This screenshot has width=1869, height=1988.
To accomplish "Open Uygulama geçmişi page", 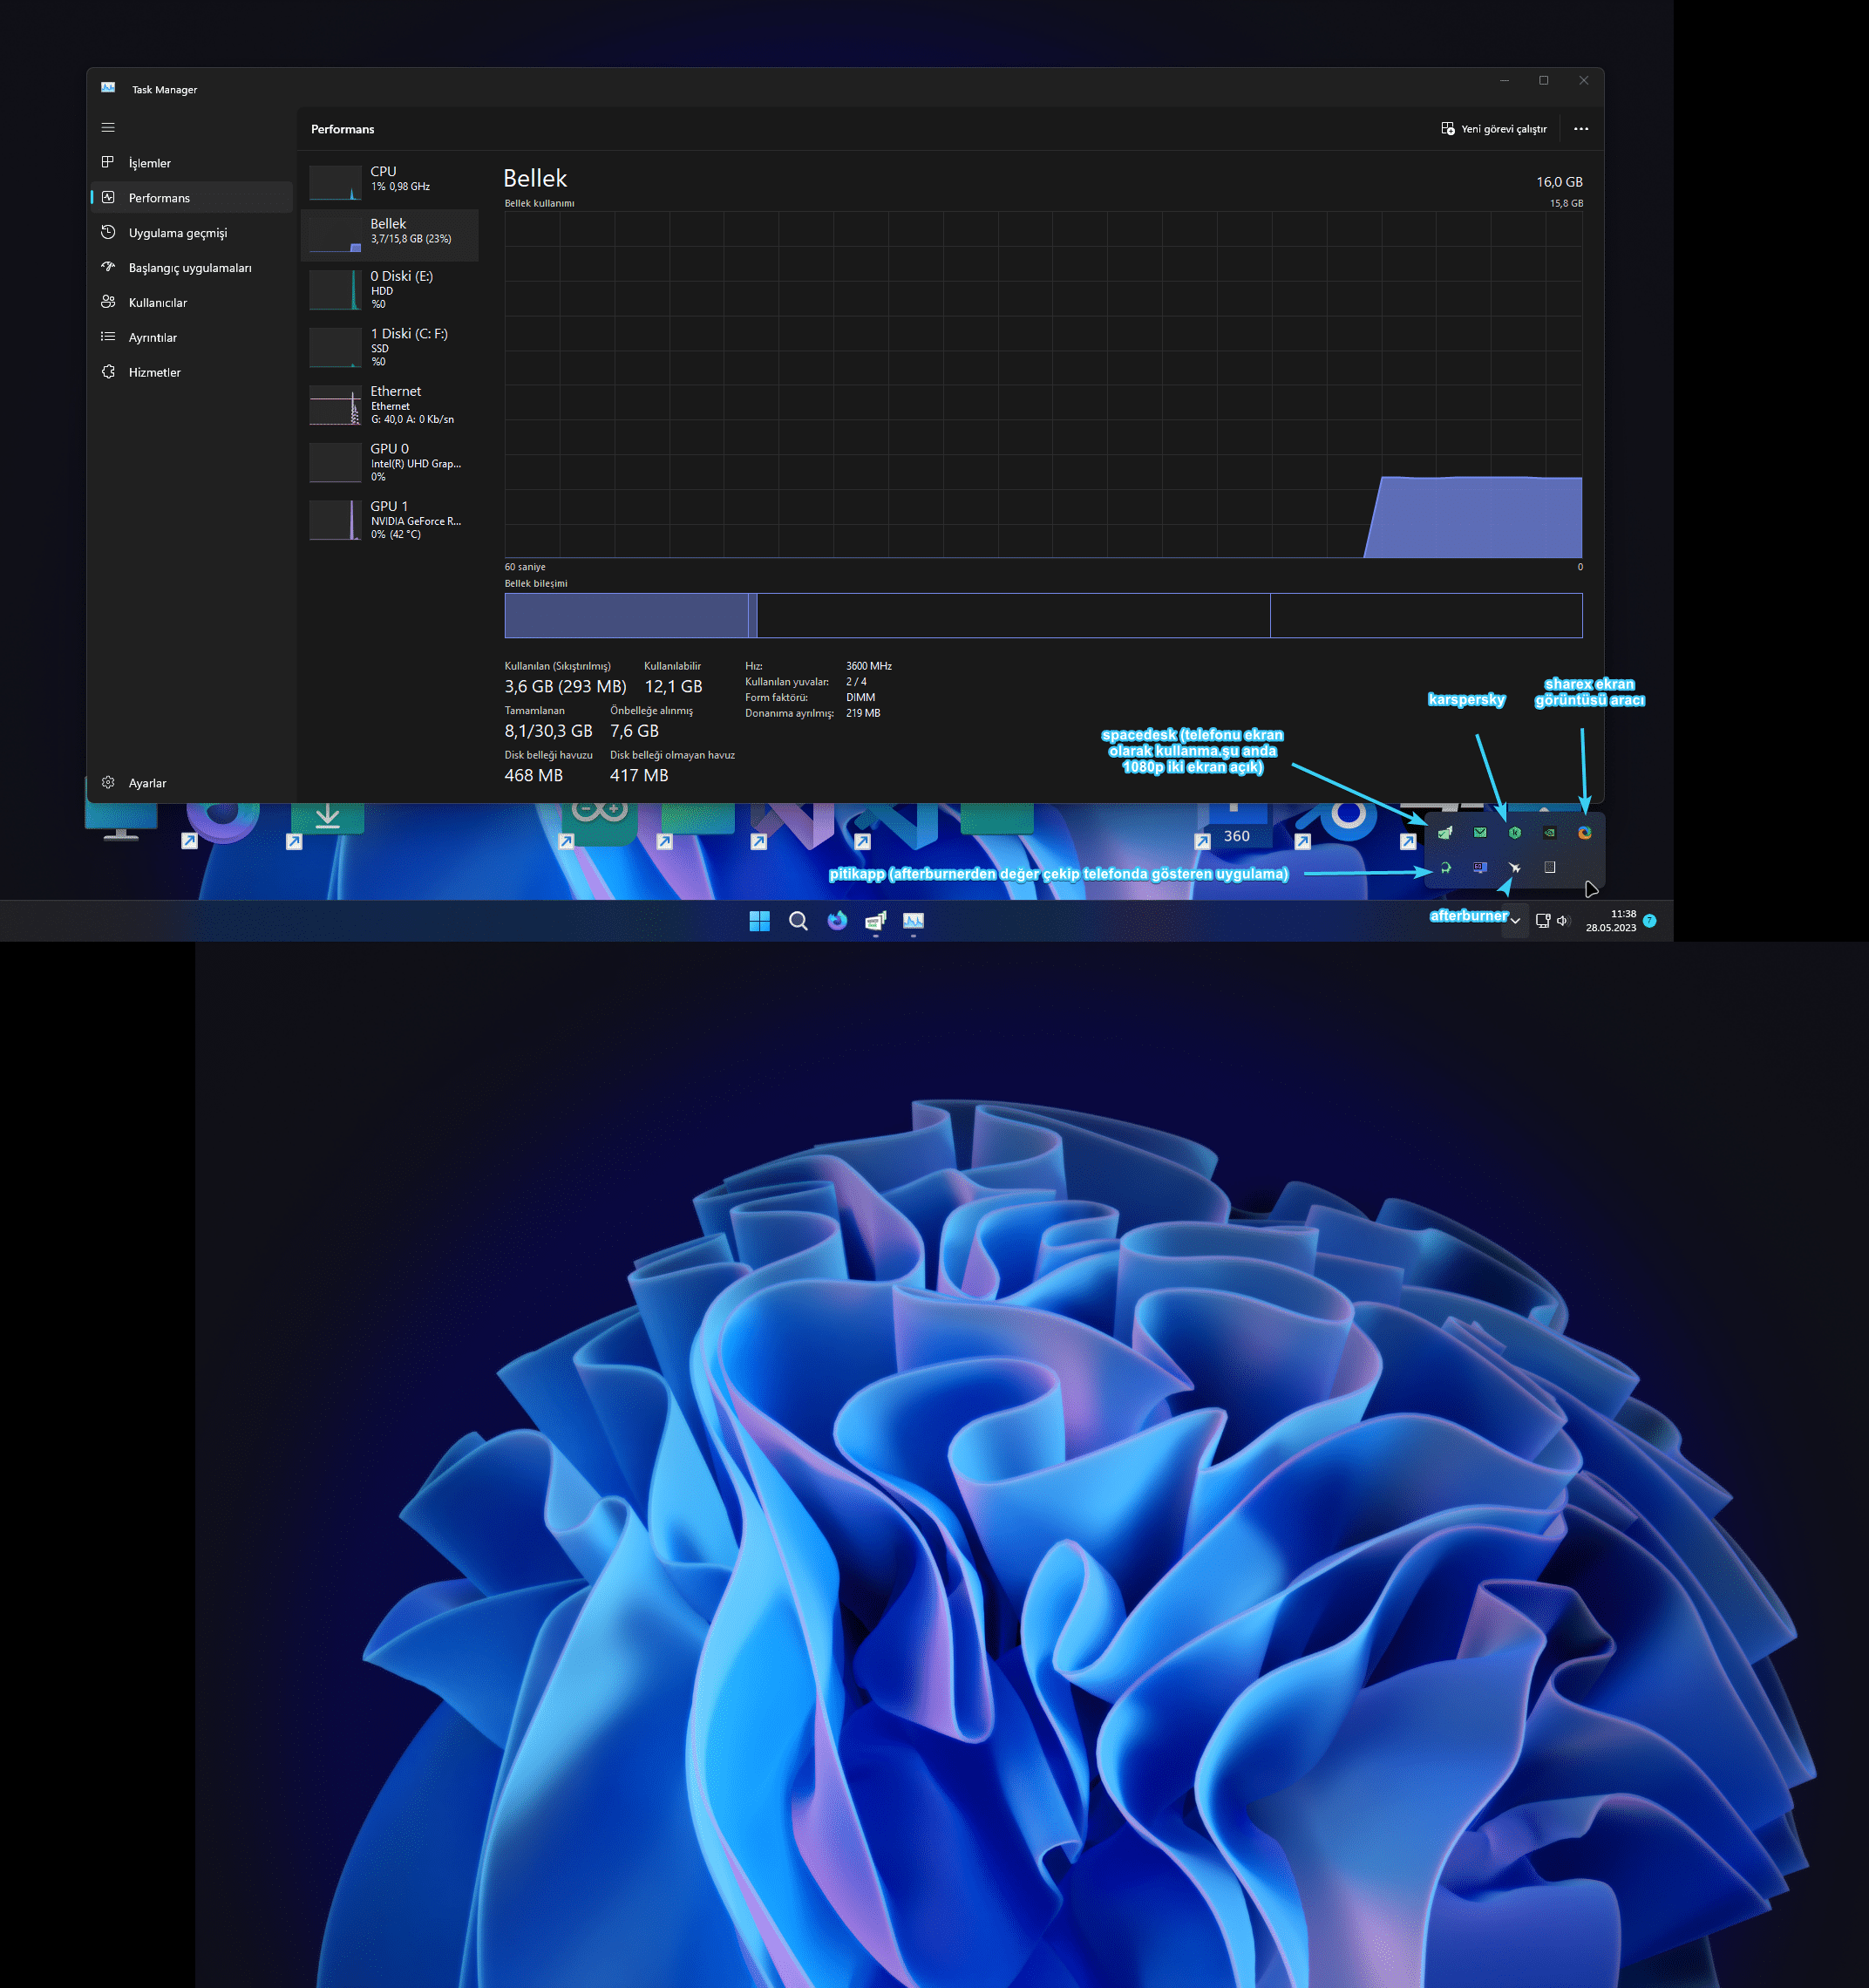I will 177,233.
